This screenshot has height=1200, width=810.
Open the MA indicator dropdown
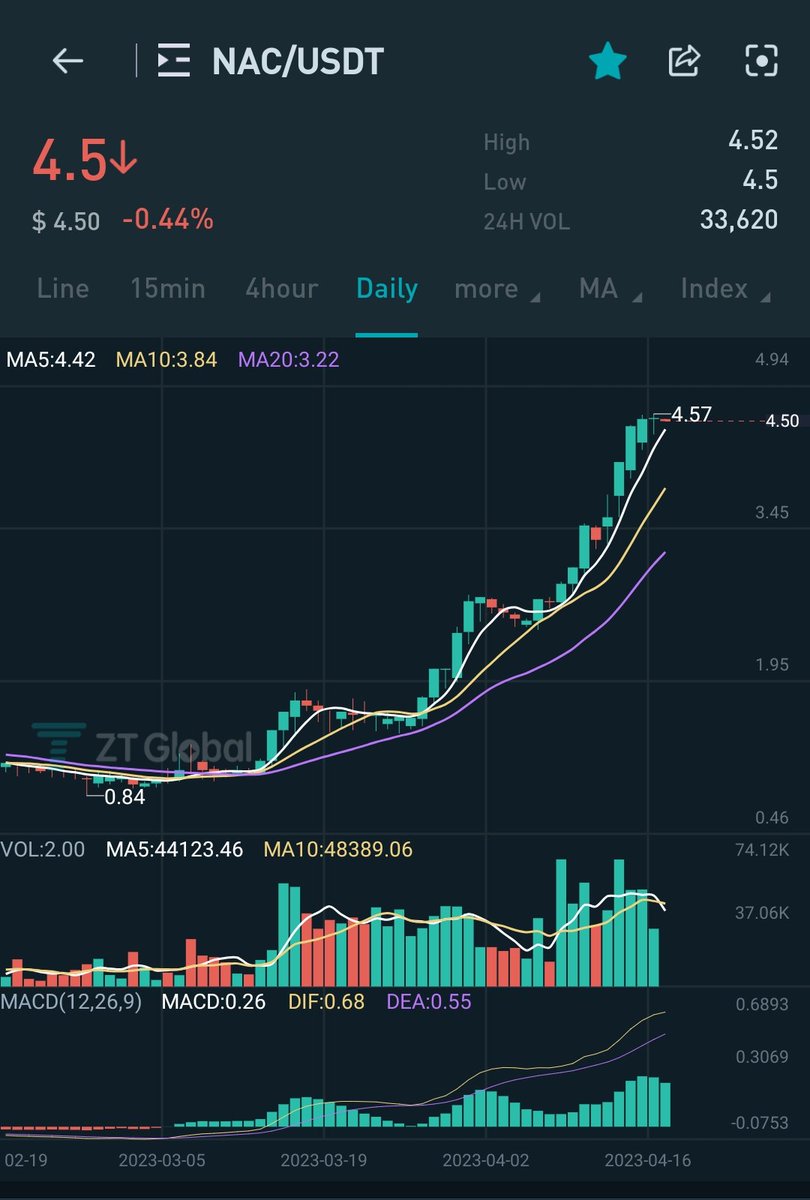pyautogui.click(x=609, y=290)
